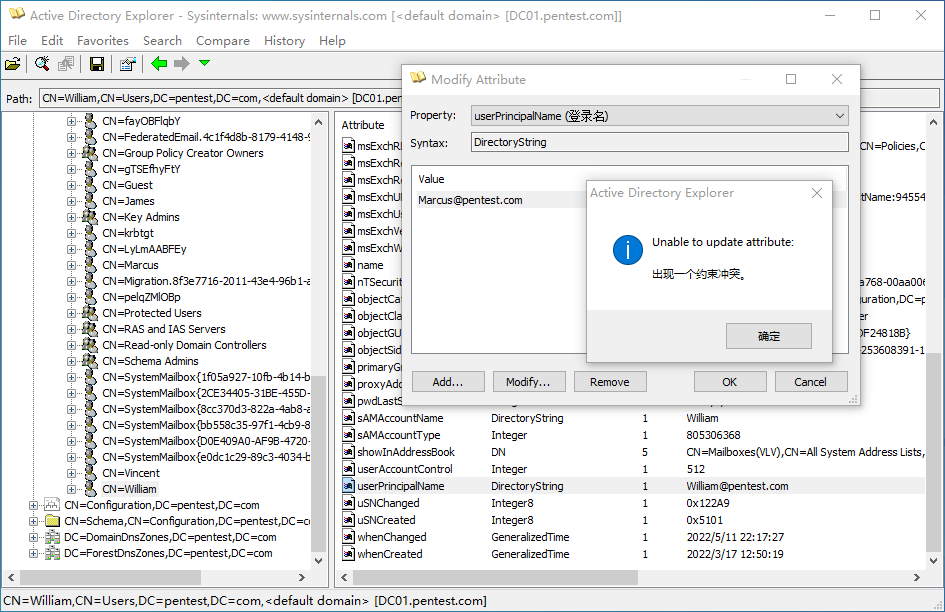Click the 2022/5/11 22:17:27 whenChanged value

point(735,537)
